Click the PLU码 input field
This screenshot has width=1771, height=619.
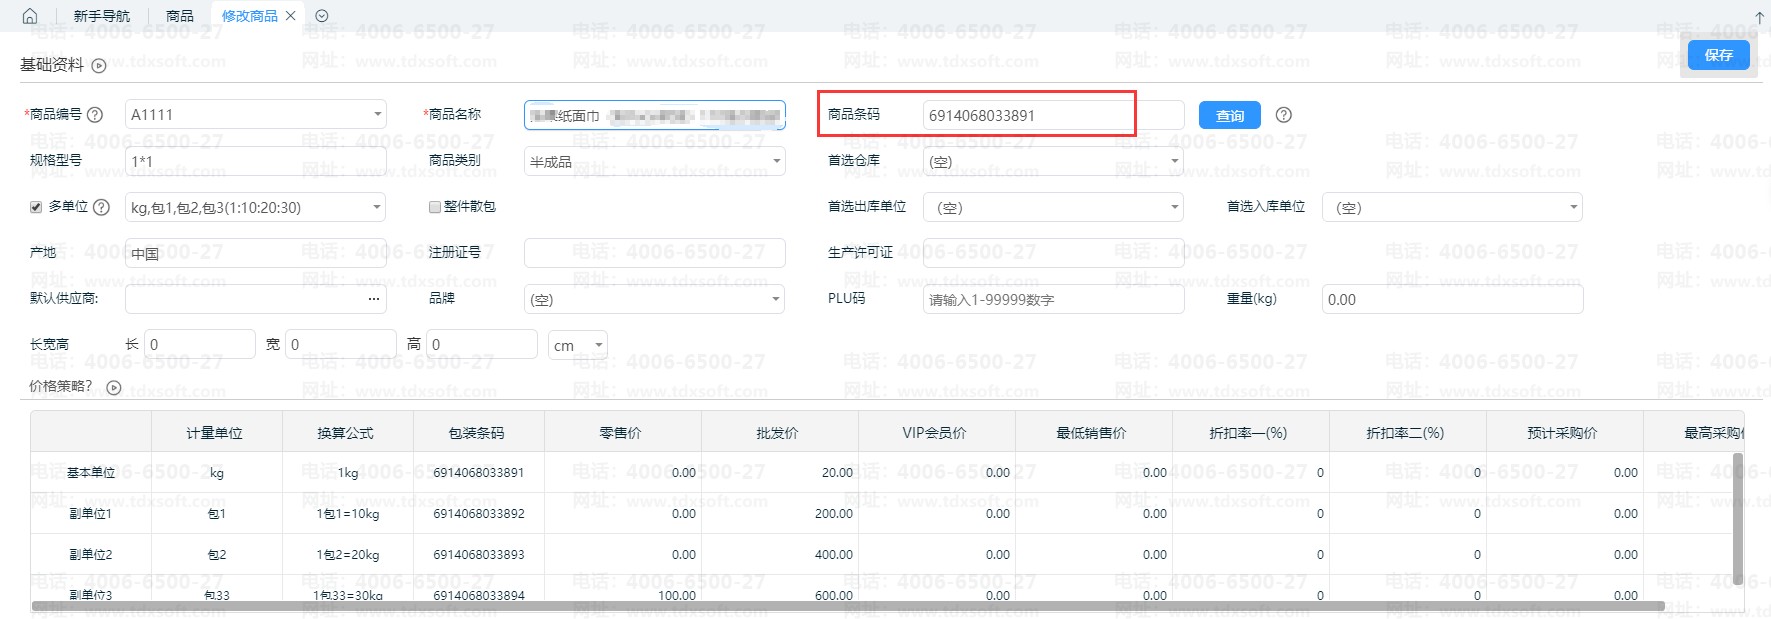pos(1053,299)
